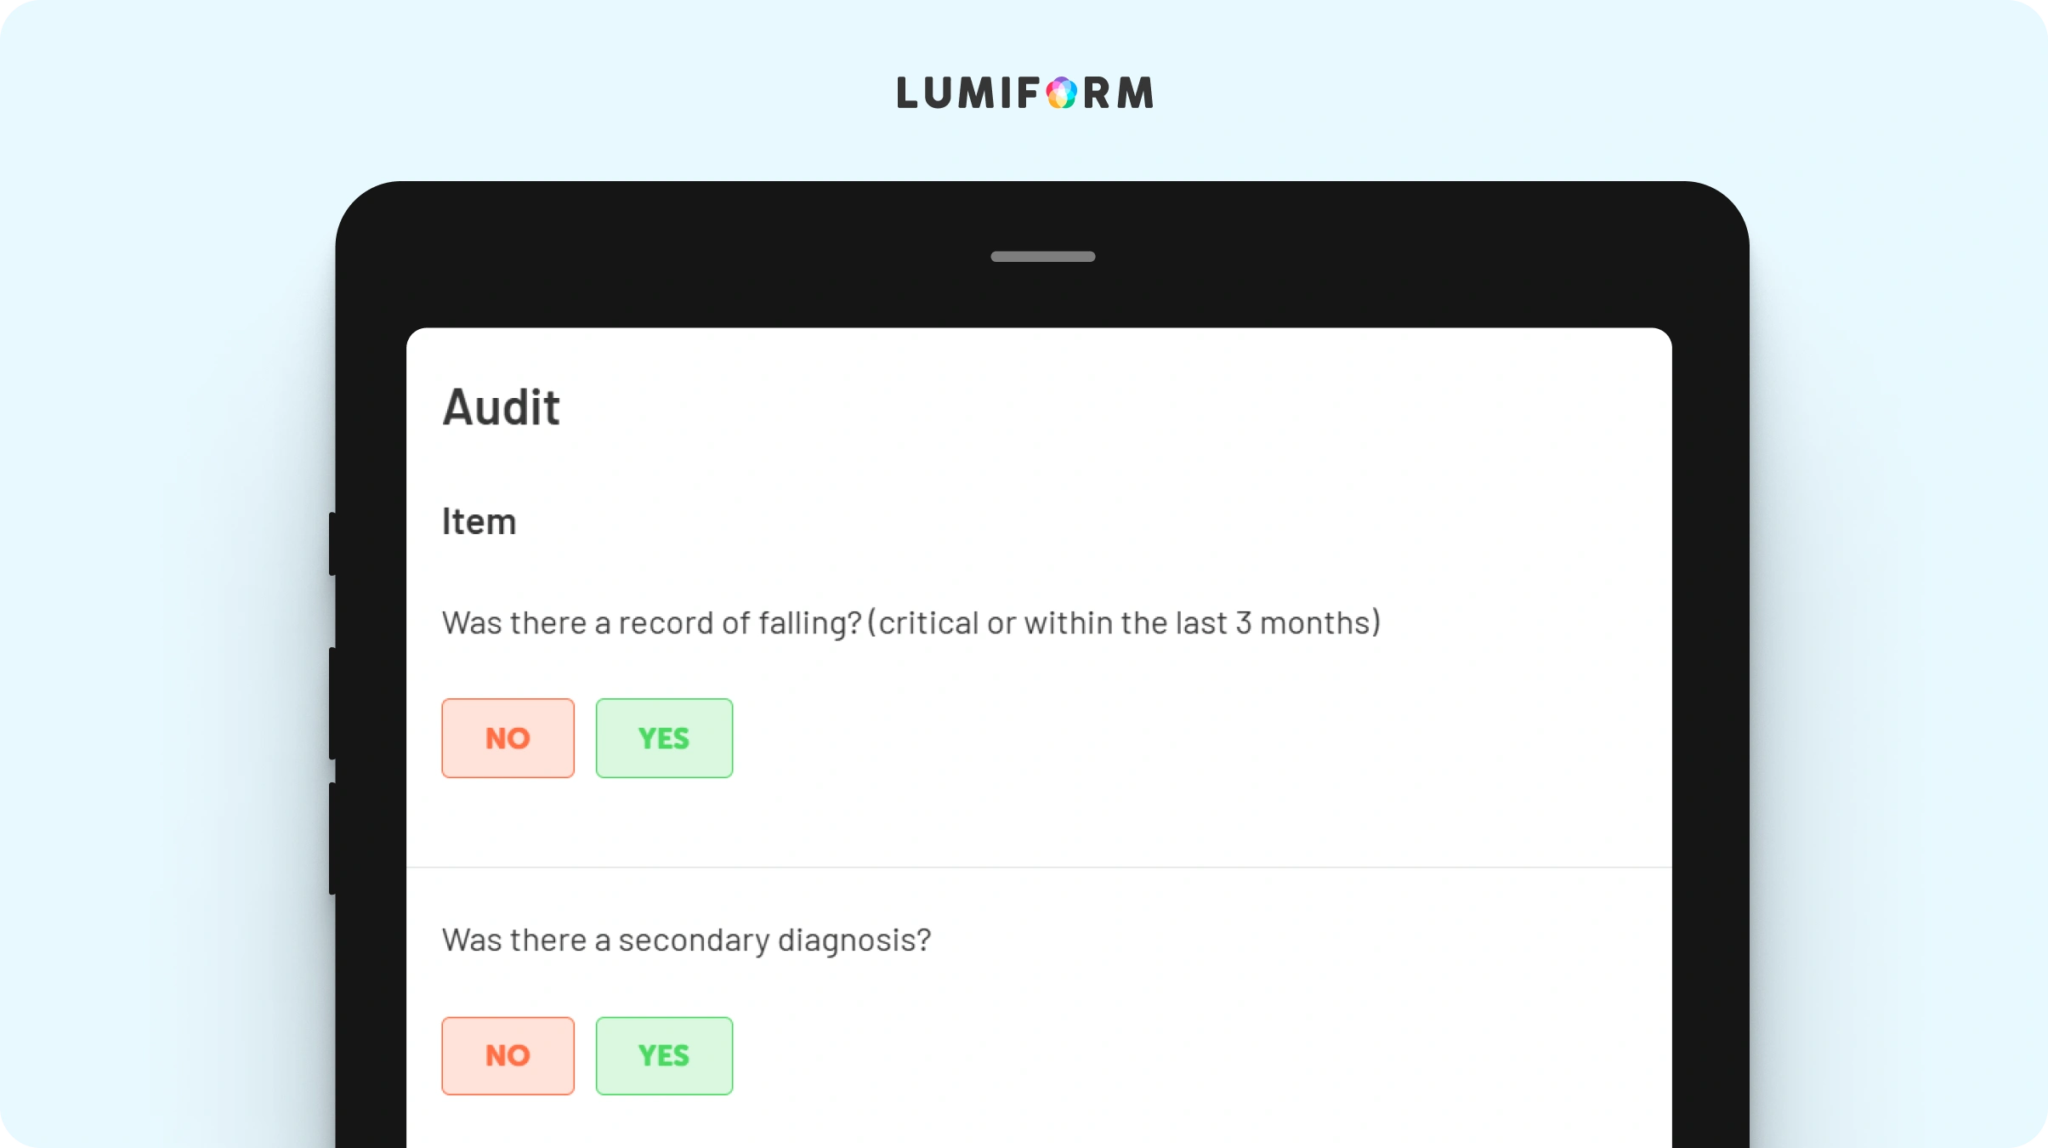Choose NO for secondary diagnosis
The image size is (2048, 1148).
pos(508,1056)
